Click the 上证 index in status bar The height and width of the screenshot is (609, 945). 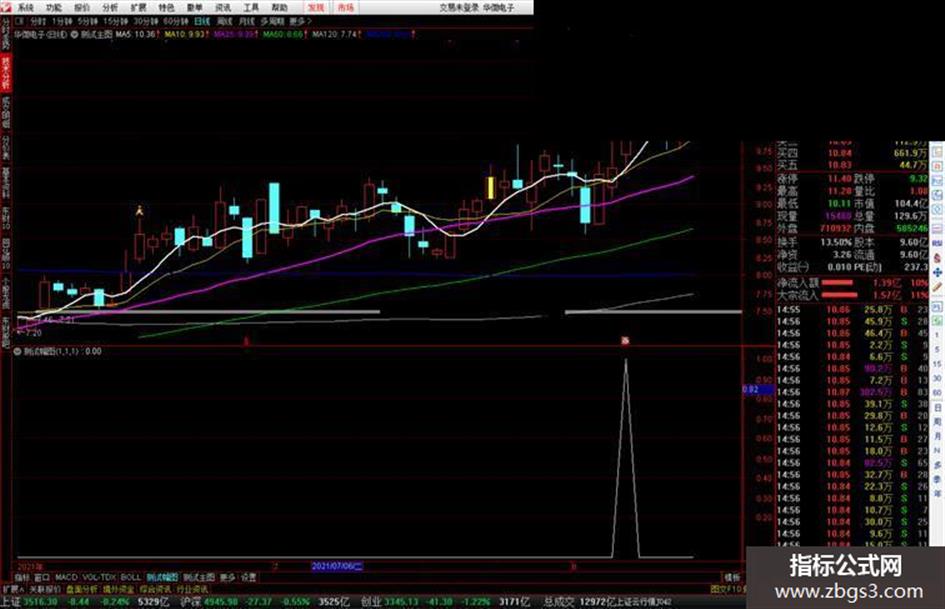[x=10, y=602]
